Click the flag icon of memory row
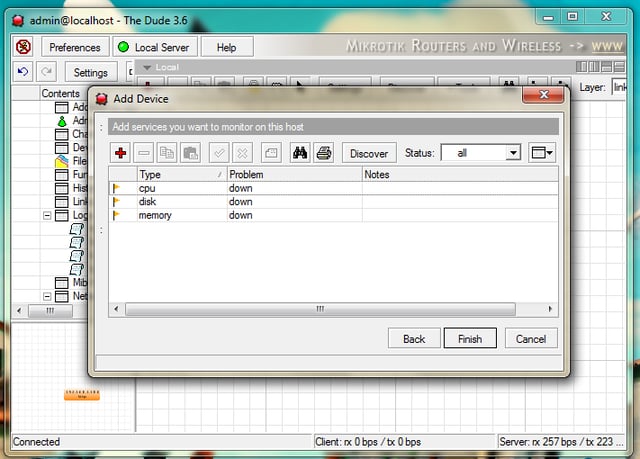This screenshot has height=459, width=640. 116,215
